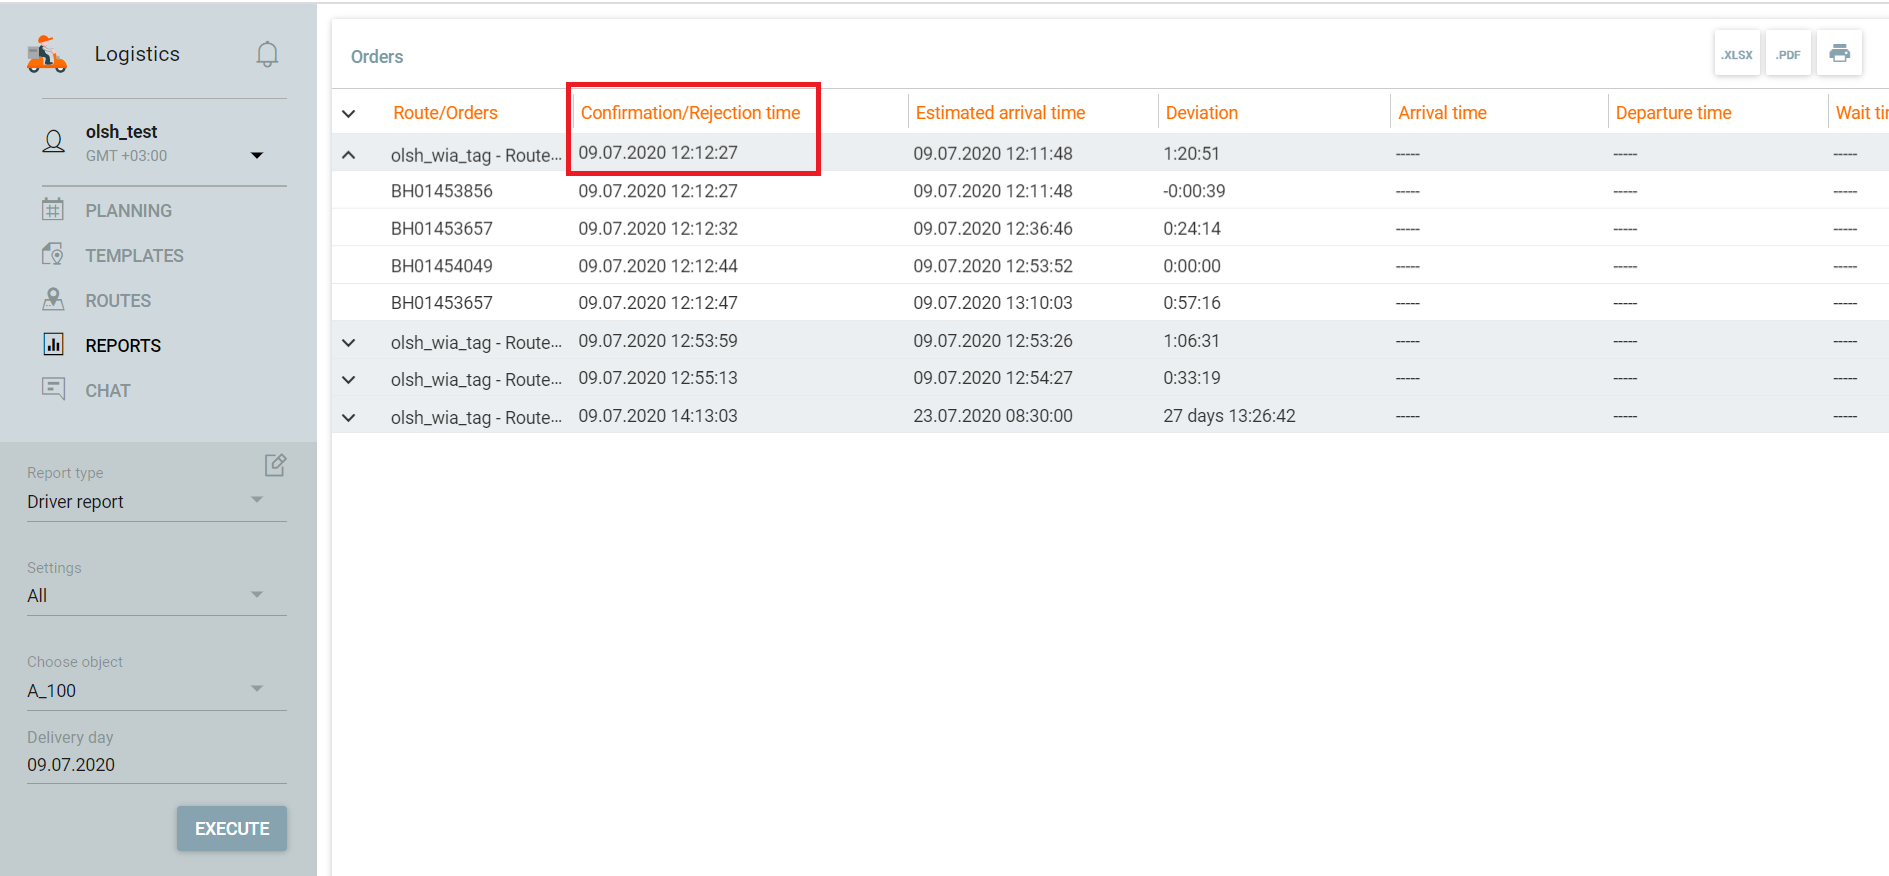The height and width of the screenshot is (876, 1889).
Task: Collapse the first expanded olsh_wia_tag route
Action: tap(349, 155)
